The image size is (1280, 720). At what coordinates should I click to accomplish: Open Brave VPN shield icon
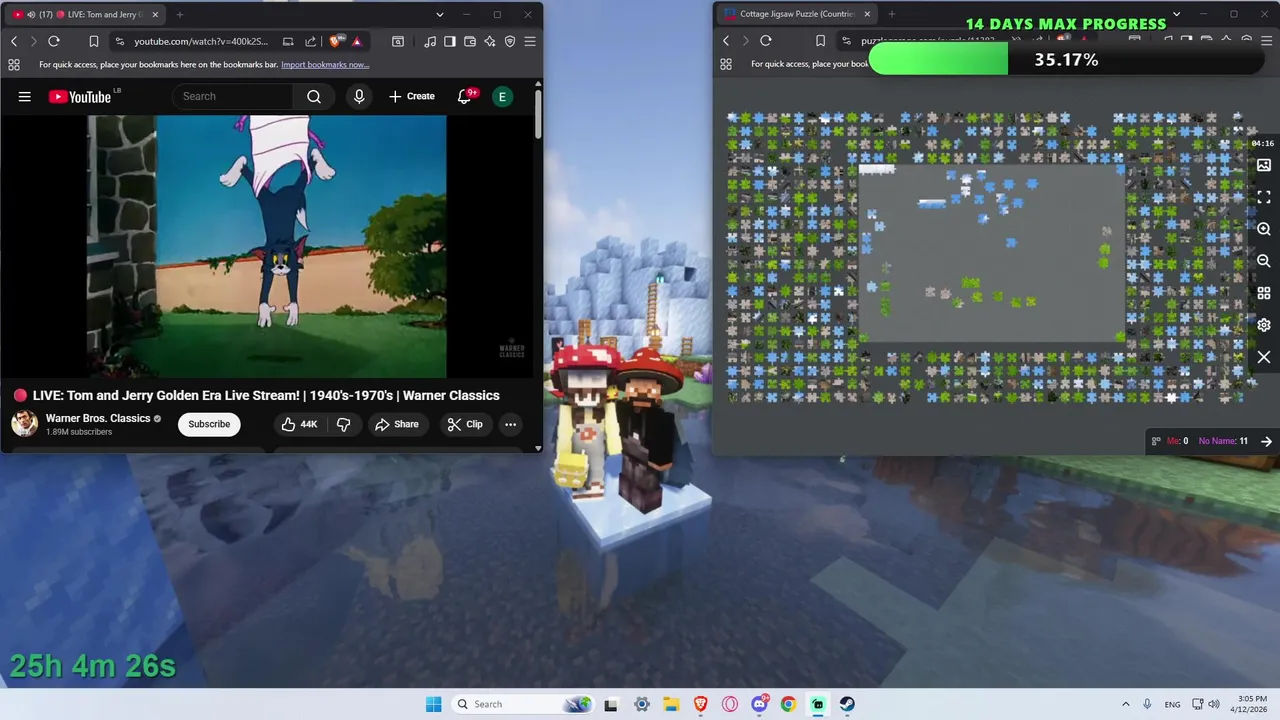[x=510, y=41]
